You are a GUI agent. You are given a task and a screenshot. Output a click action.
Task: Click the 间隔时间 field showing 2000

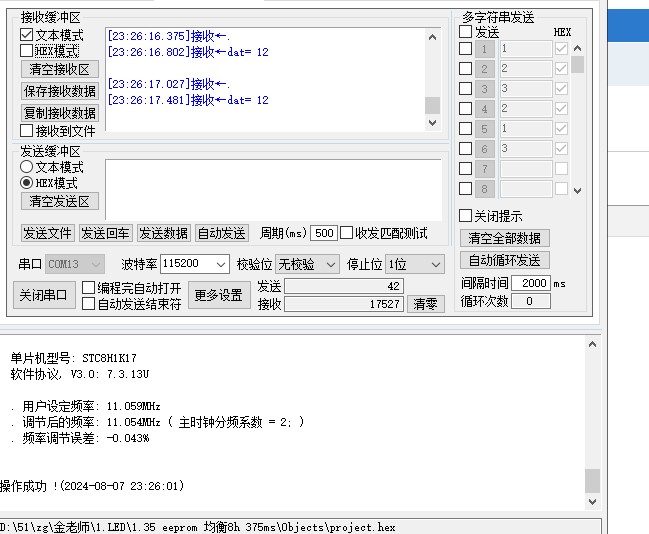coord(531,283)
